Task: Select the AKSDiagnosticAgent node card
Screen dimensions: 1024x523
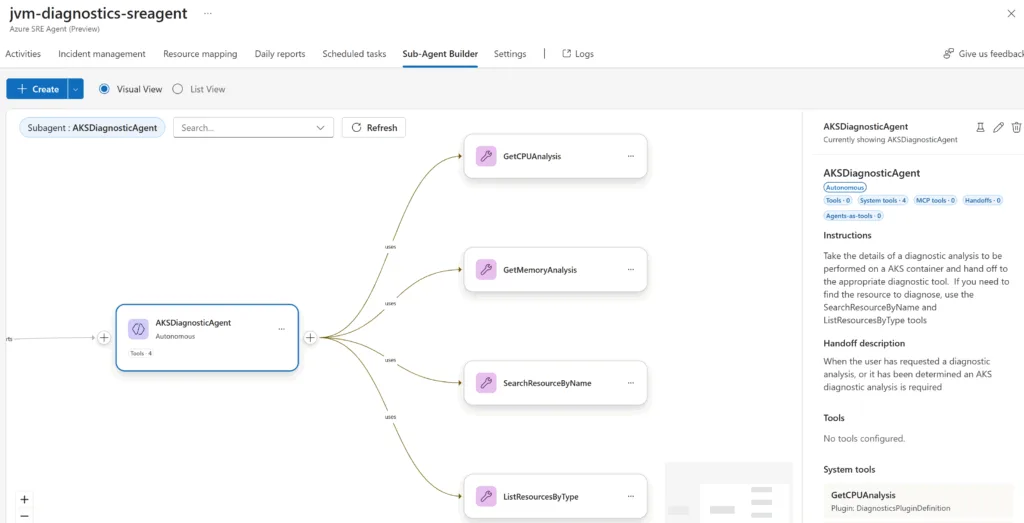Action: pyautogui.click(x=207, y=338)
